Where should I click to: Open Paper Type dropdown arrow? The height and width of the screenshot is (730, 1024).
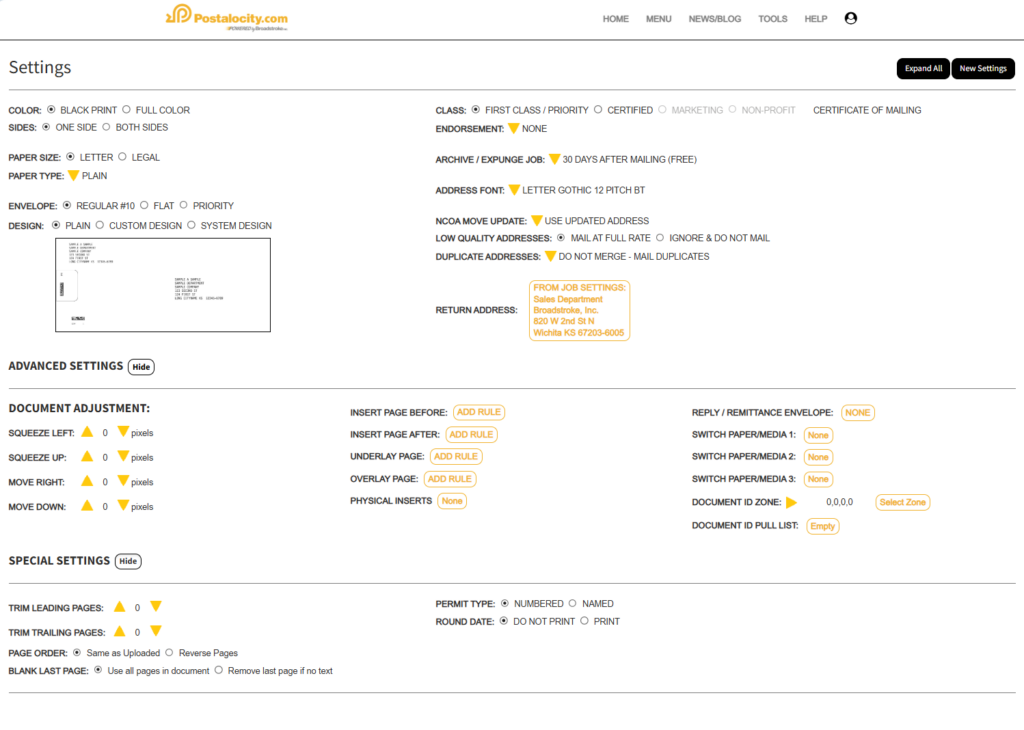click(x=73, y=176)
